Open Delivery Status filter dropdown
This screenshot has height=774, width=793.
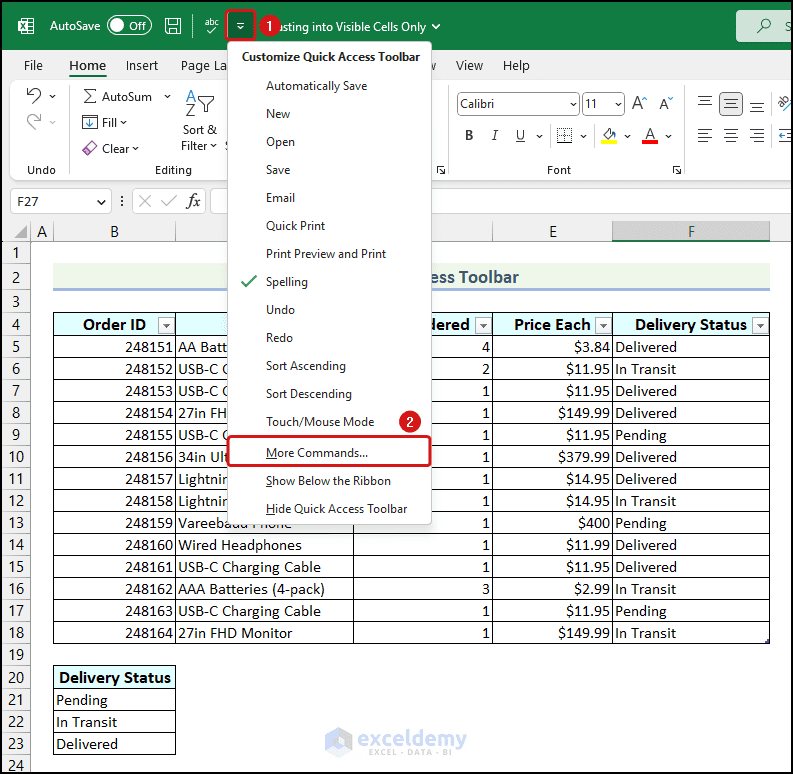coord(760,326)
